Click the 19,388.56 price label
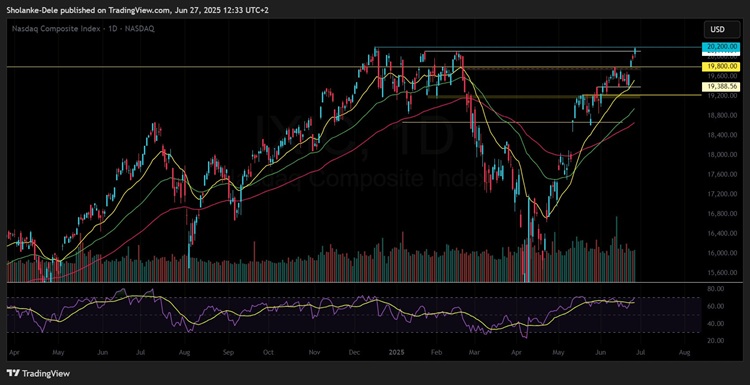The width and height of the screenshot is (750, 385). click(721, 87)
